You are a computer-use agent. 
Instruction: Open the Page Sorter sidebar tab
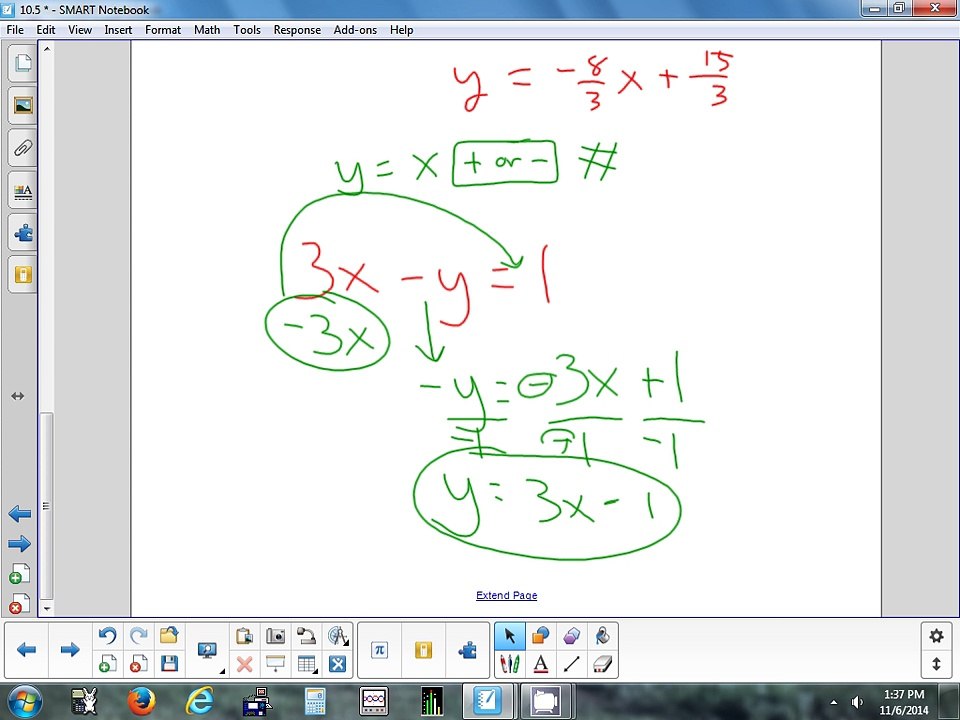tap(23, 62)
